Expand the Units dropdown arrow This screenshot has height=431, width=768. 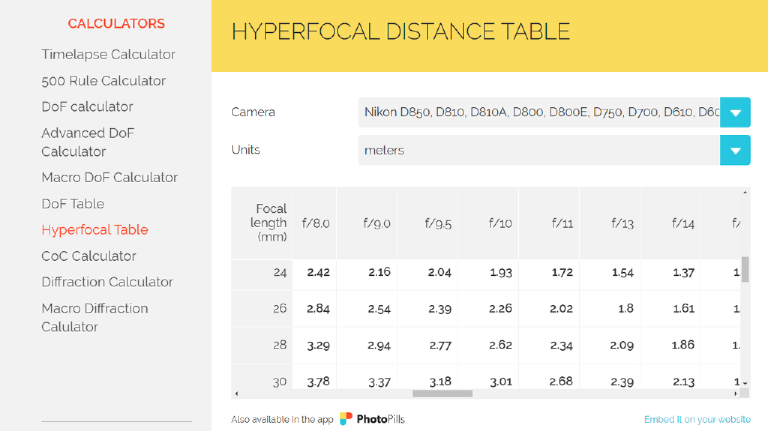735,150
